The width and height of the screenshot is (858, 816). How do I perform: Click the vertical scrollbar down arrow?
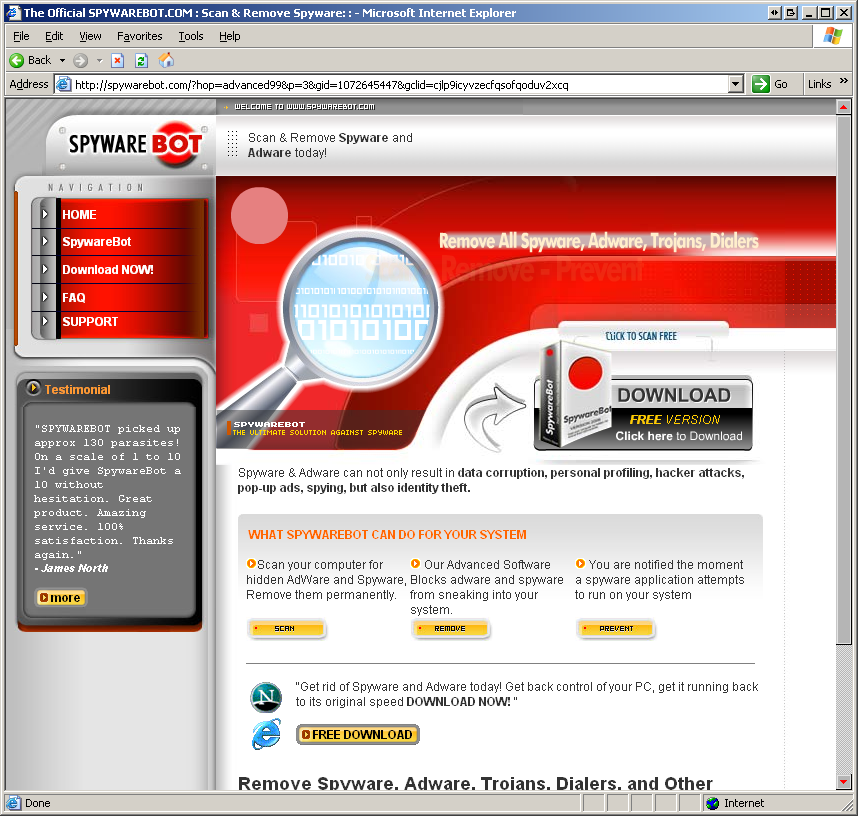843,782
